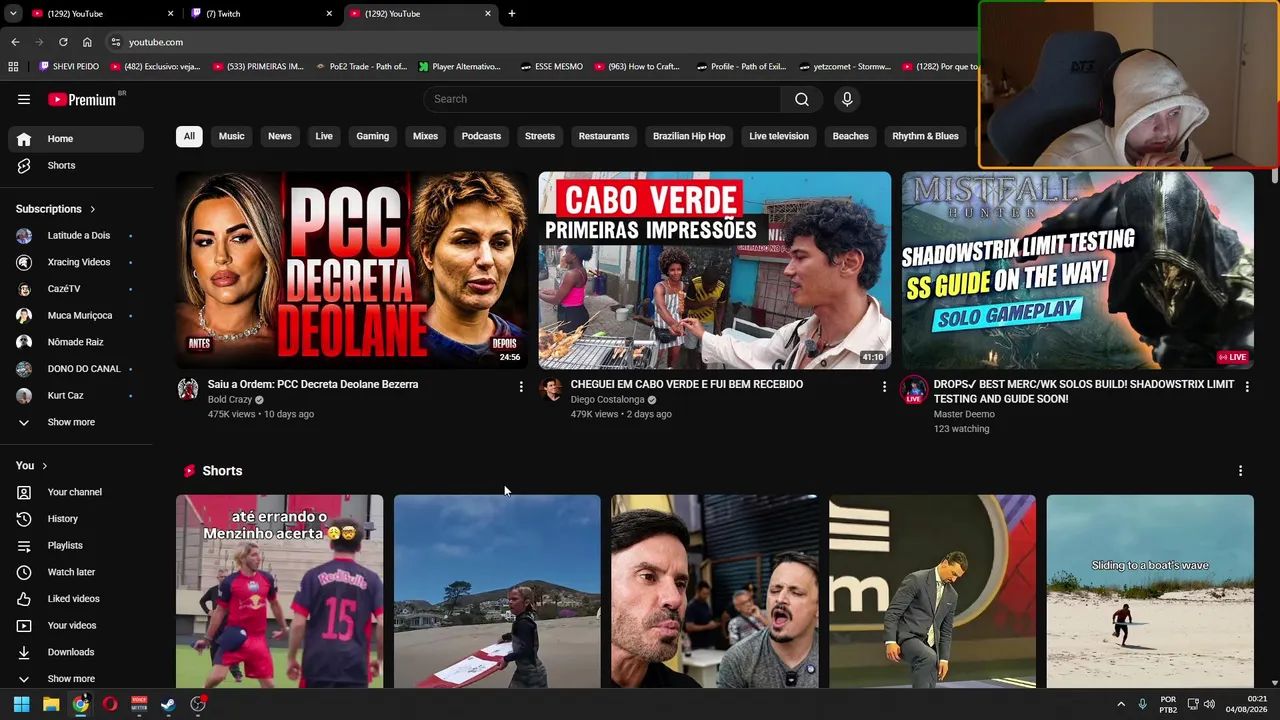
Task: Select the Podcasts filter chip
Action: (x=481, y=136)
